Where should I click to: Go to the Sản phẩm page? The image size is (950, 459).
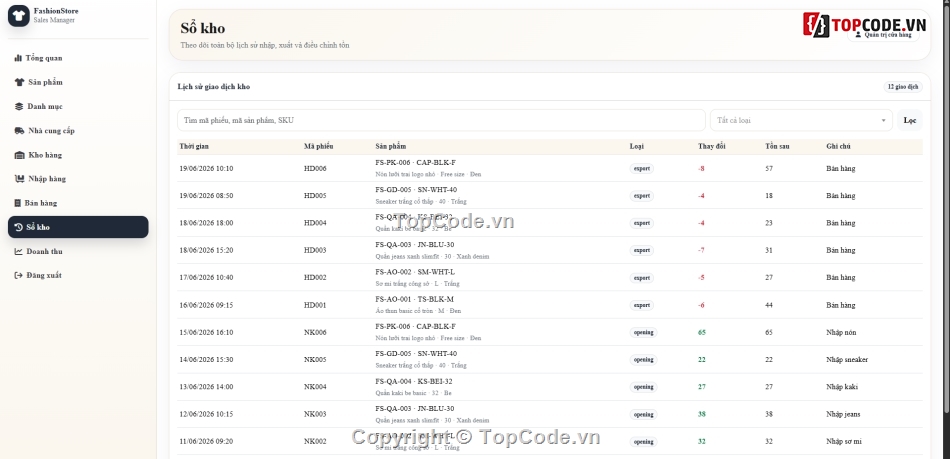click(78, 82)
